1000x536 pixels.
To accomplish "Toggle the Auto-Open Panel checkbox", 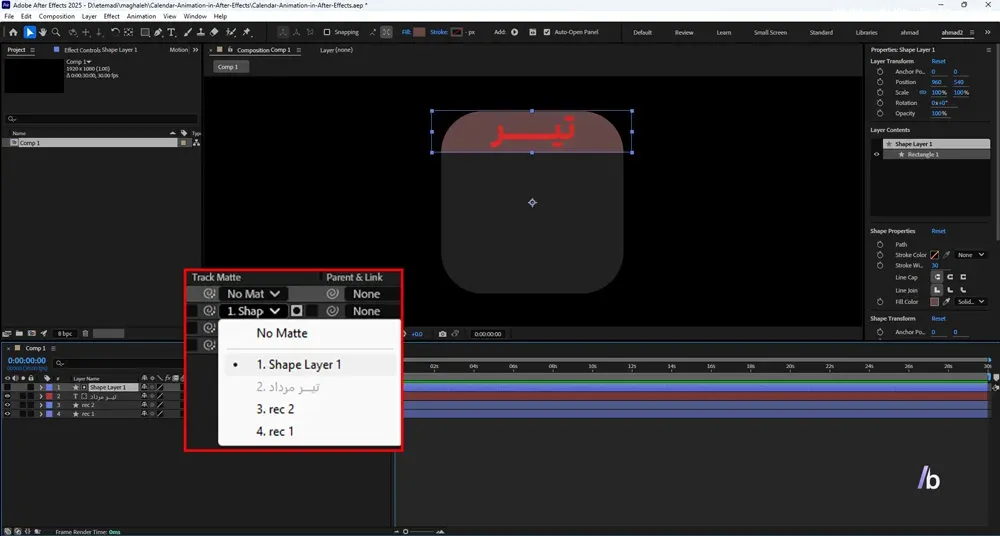I will point(547,32).
